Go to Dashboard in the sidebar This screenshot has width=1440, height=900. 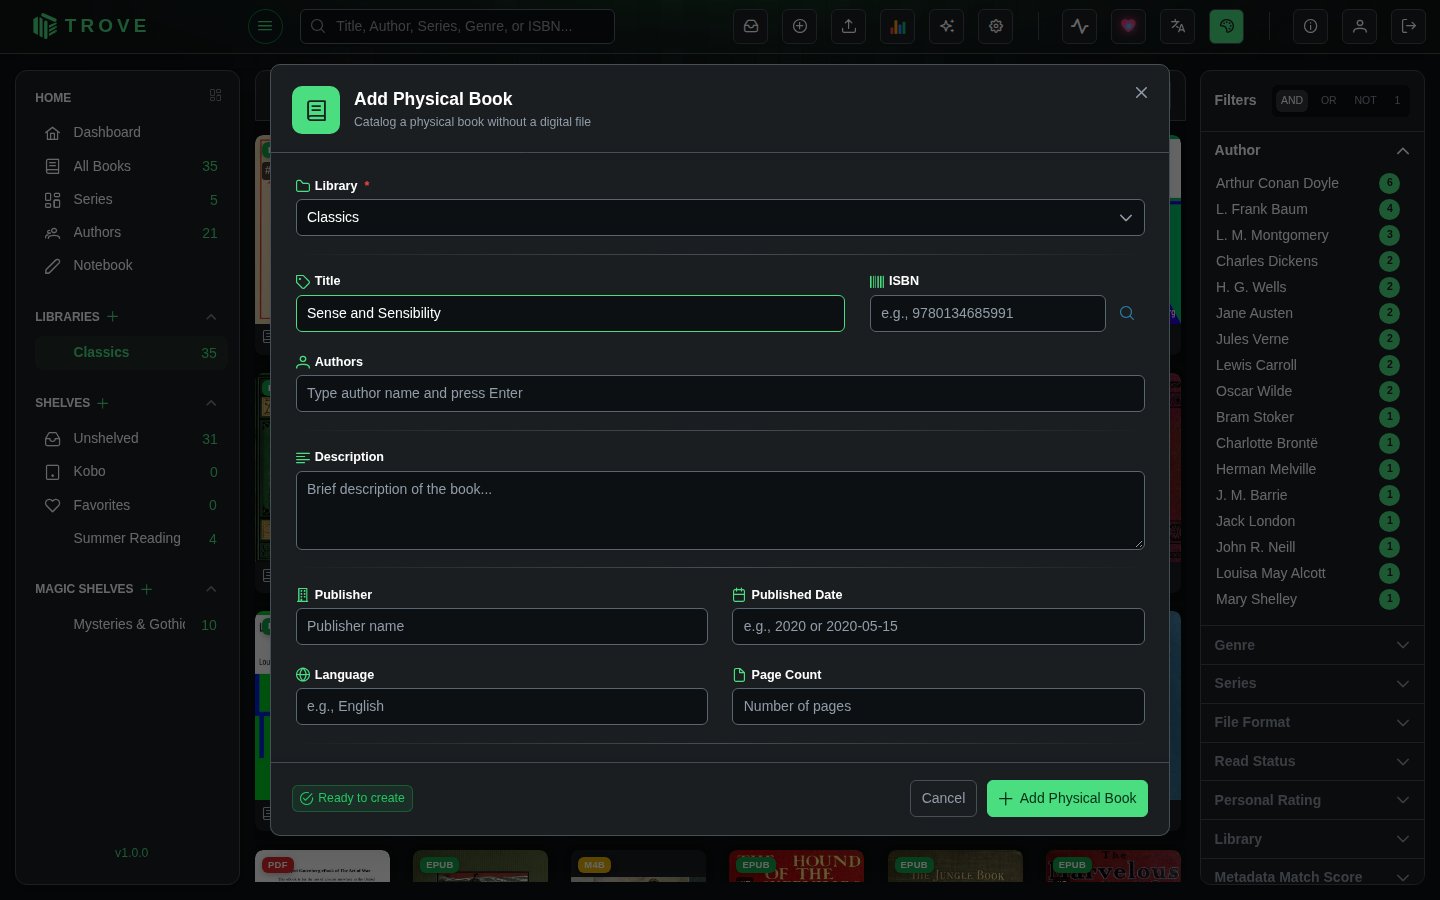click(x=131, y=133)
